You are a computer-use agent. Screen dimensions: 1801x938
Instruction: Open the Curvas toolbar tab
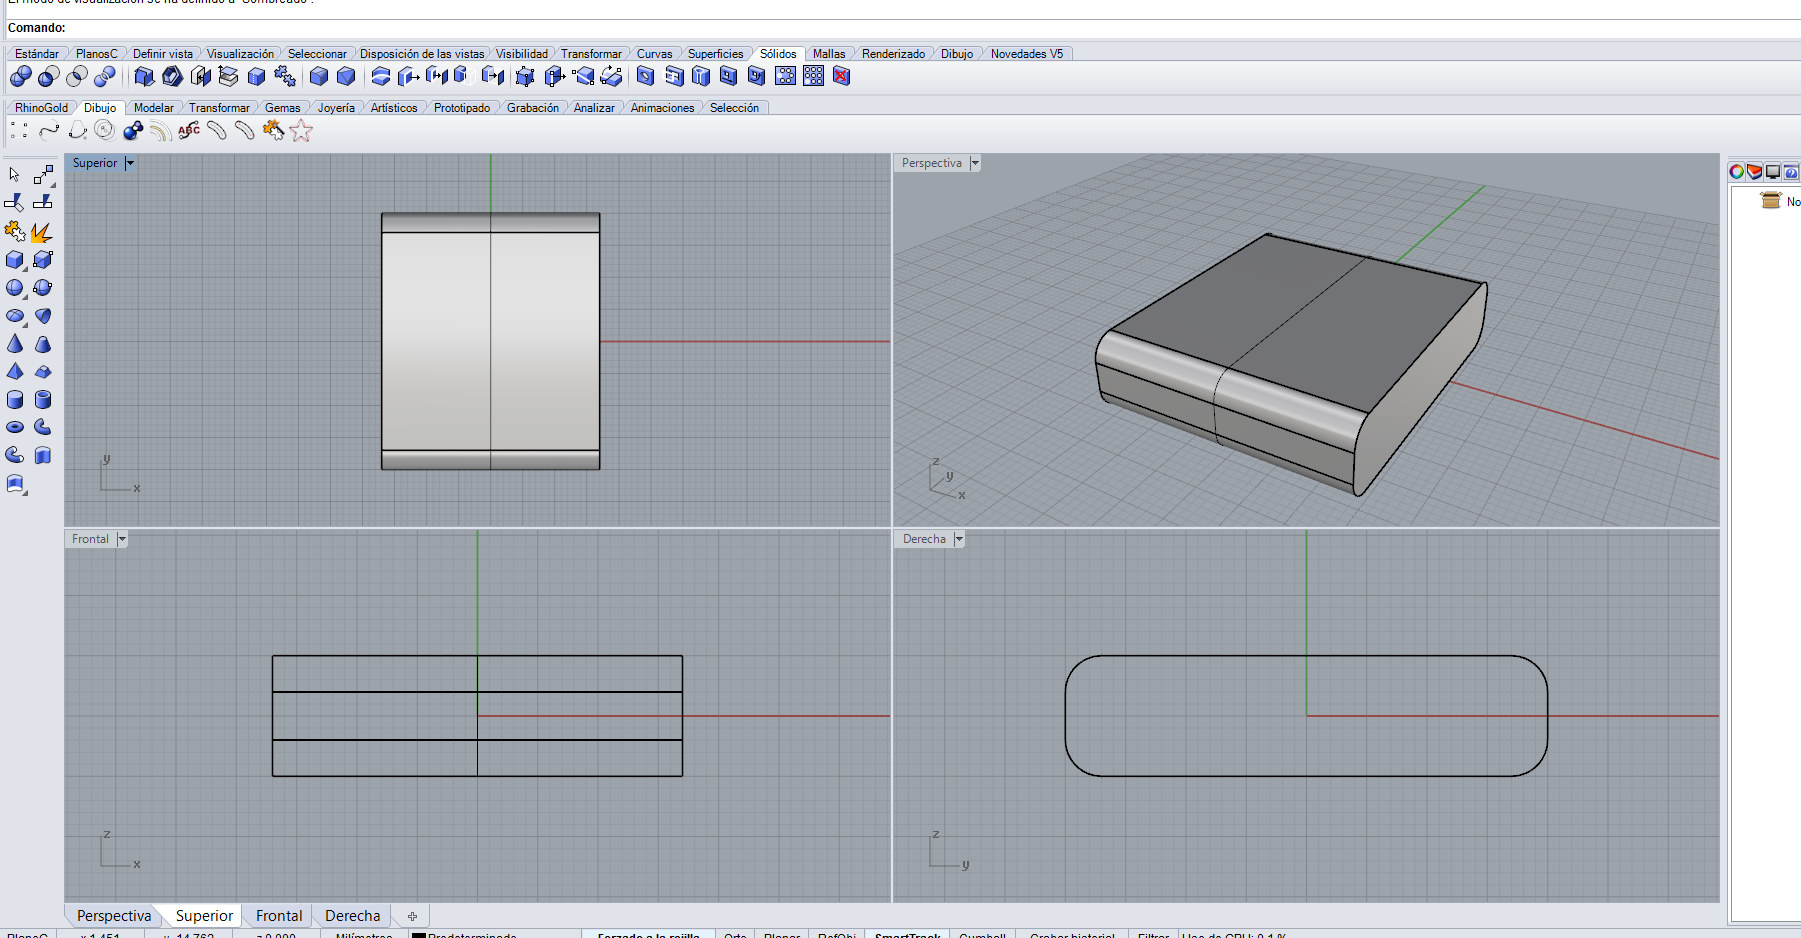tap(655, 54)
